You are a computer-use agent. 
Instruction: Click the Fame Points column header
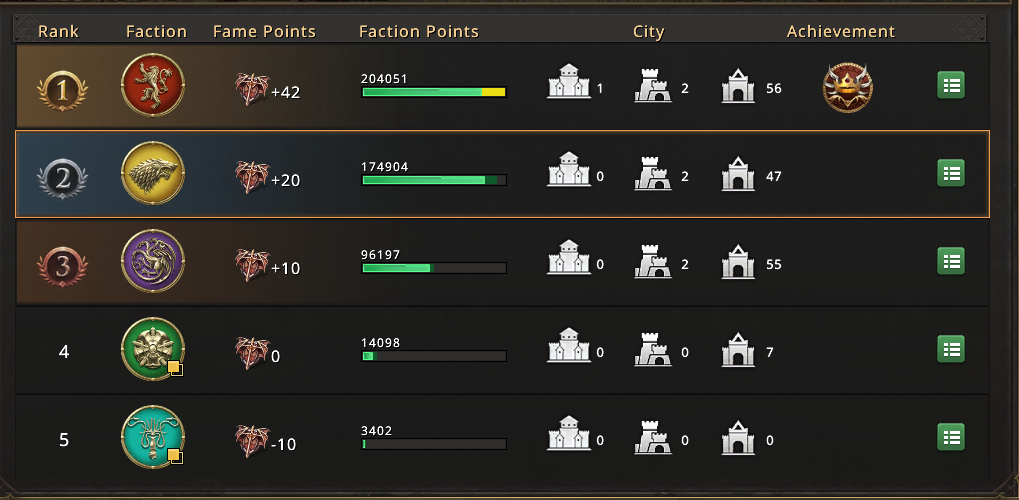point(264,32)
